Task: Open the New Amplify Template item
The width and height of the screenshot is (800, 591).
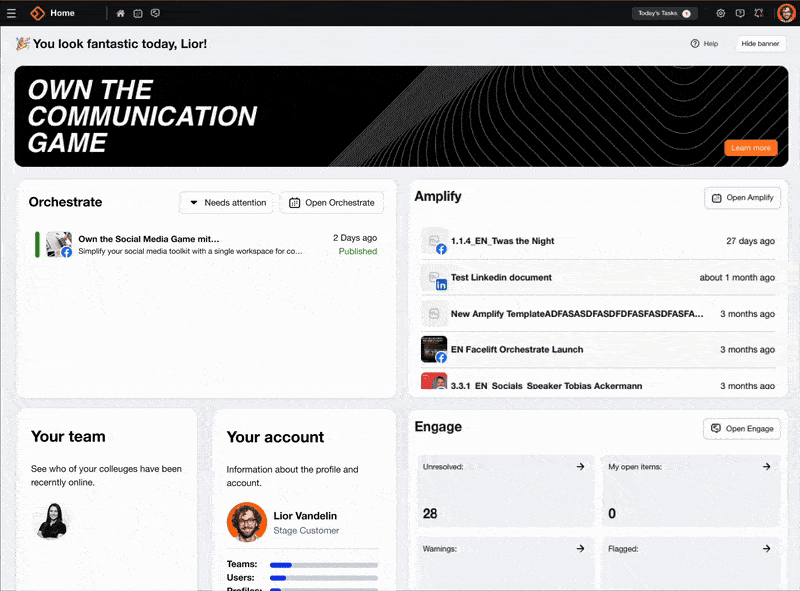Action: (x=597, y=314)
